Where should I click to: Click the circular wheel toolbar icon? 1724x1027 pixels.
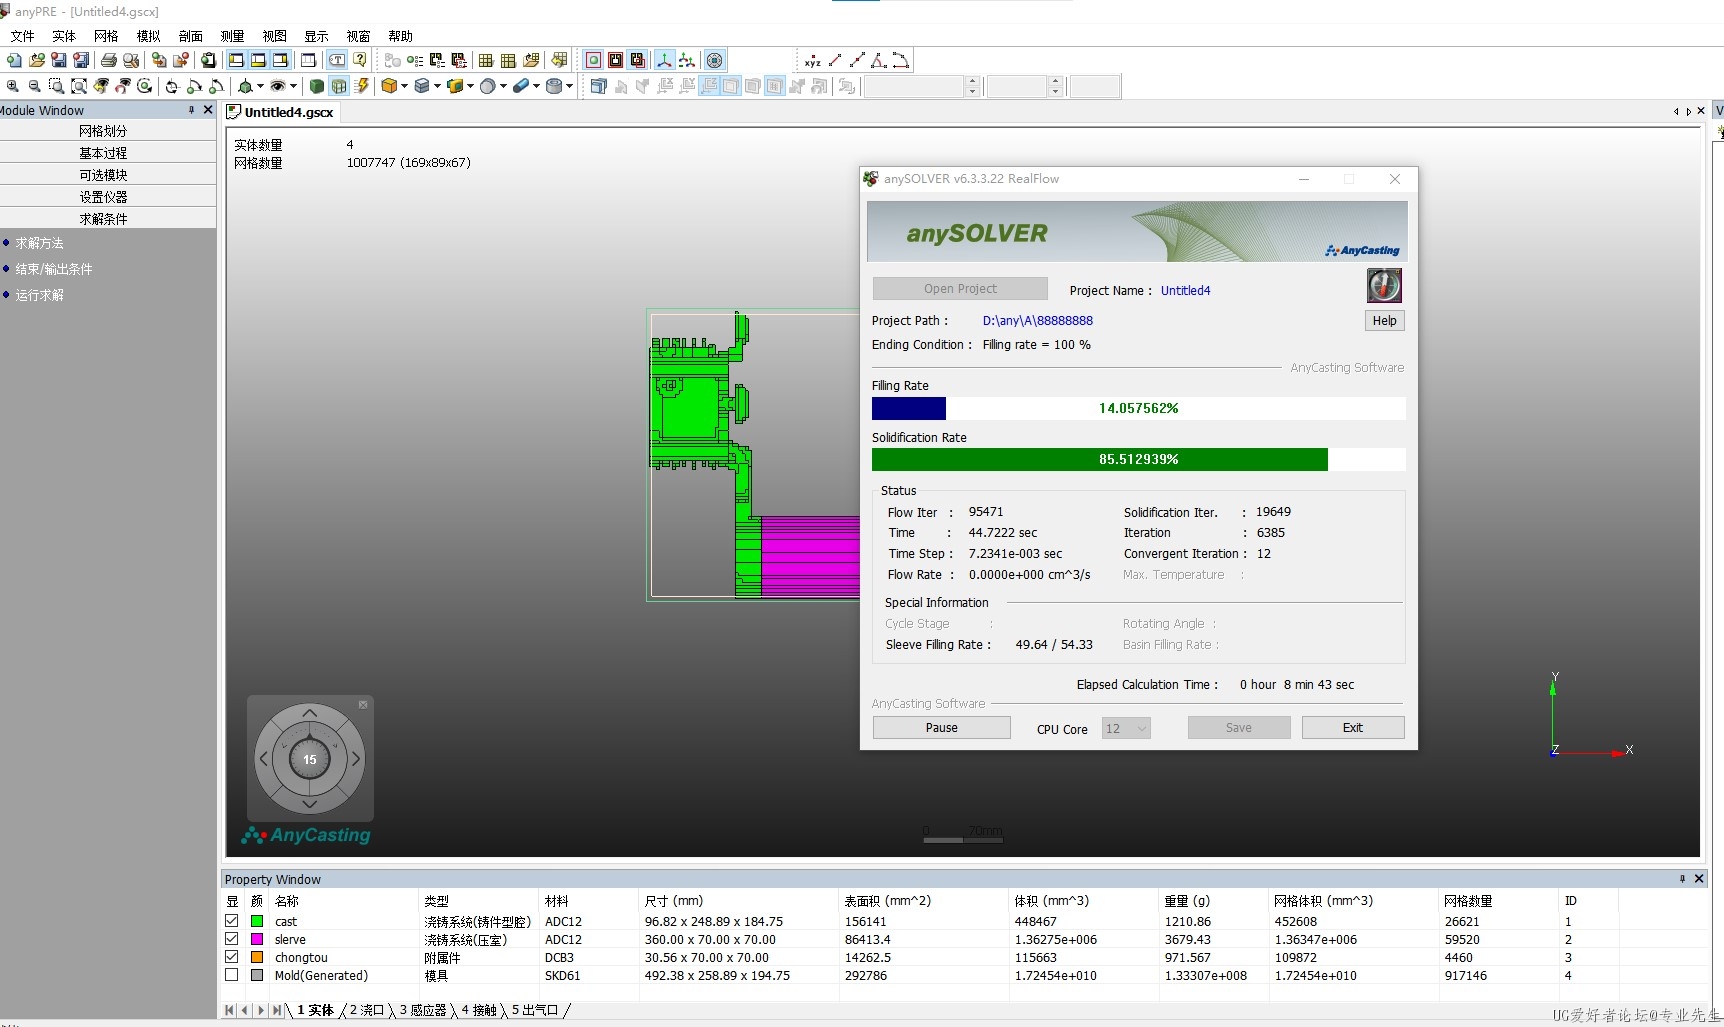tap(714, 60)
